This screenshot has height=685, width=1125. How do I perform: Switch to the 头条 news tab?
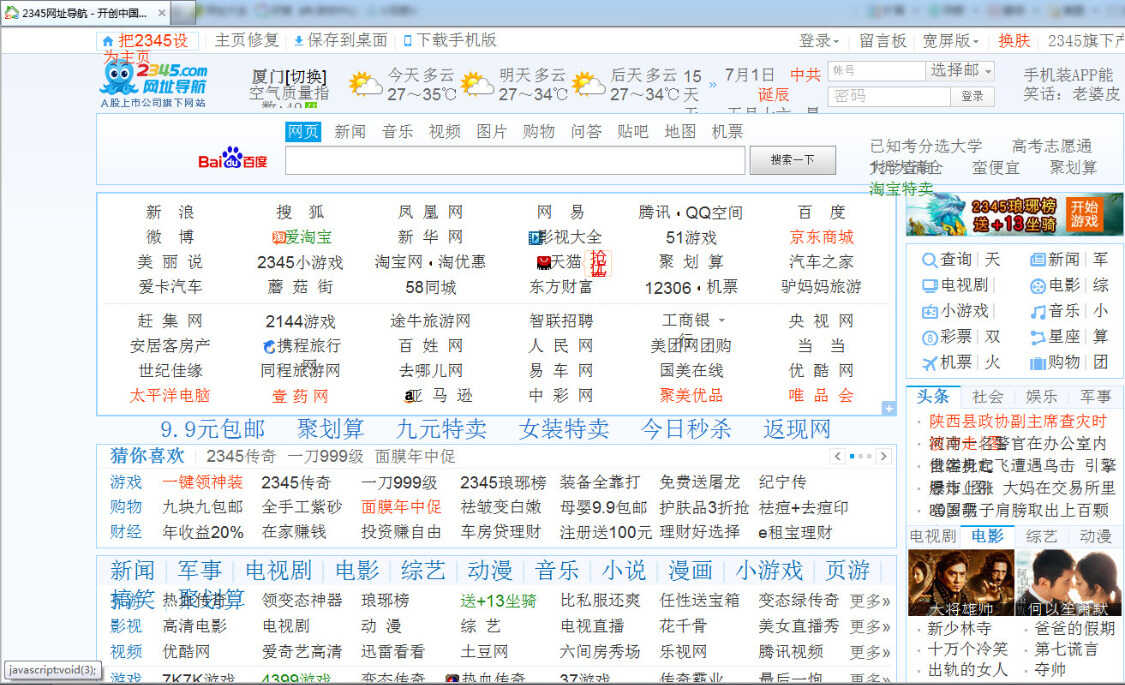(933, 396)
